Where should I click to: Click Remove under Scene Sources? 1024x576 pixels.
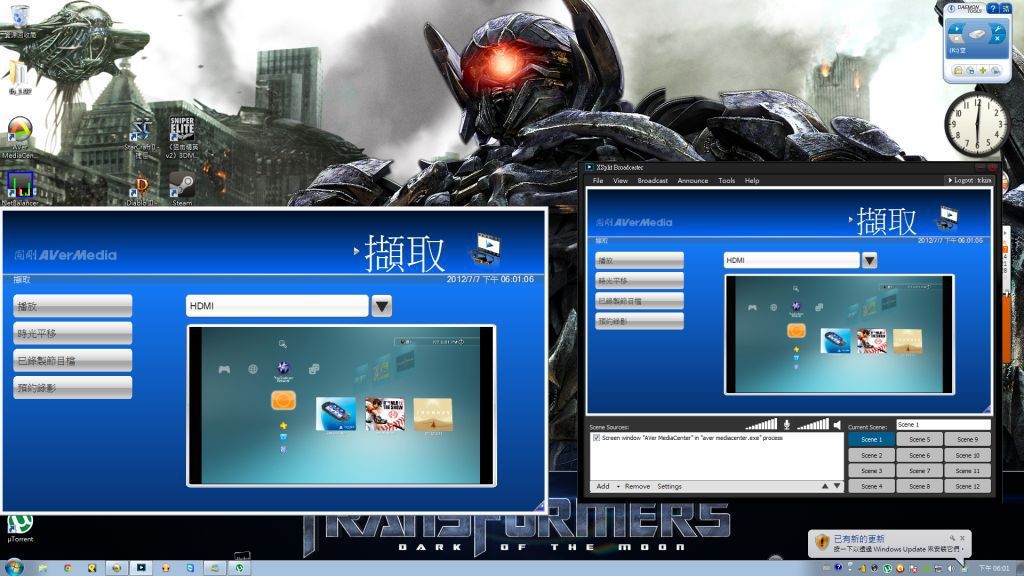pos(637,487)
